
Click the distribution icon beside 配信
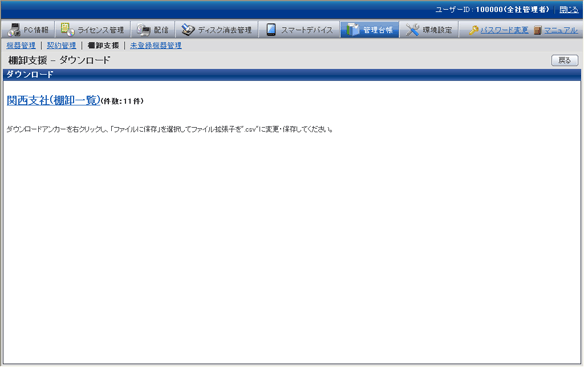(143, 30)
